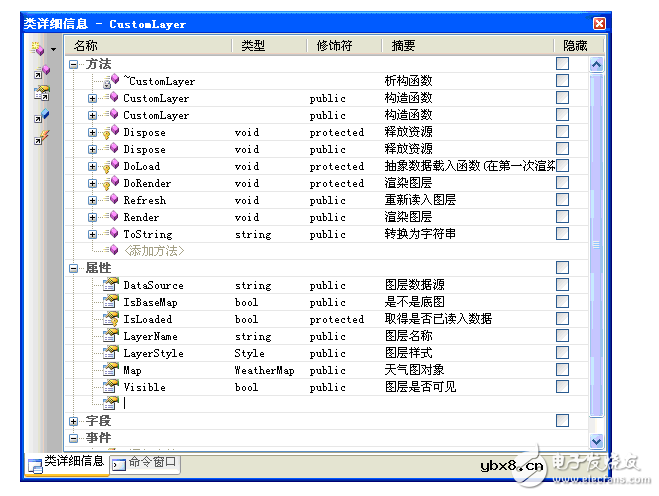
Task: Click the Style type of LayerStyle
Action: 249,353
